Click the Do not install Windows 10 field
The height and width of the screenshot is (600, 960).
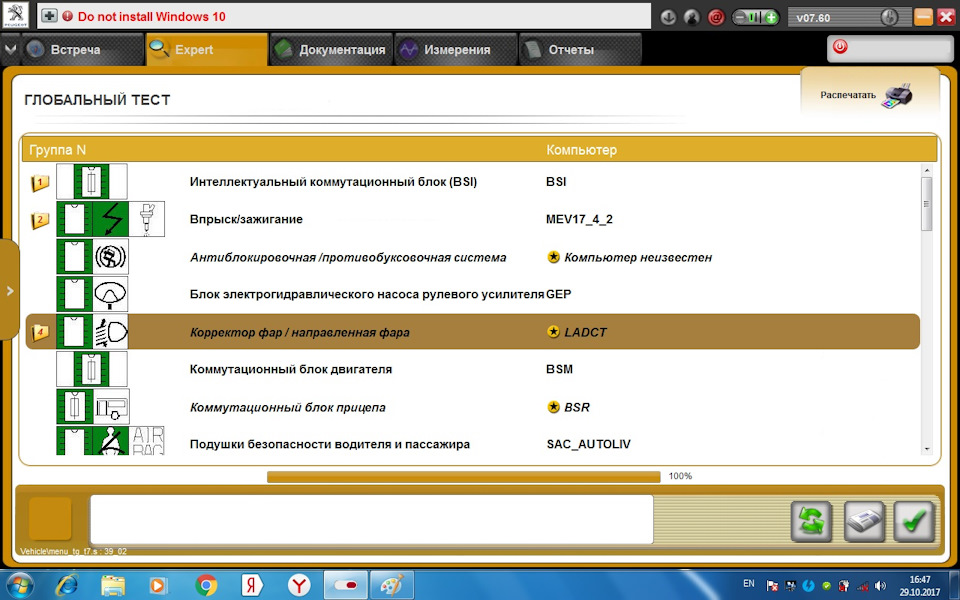coord(344,16)
